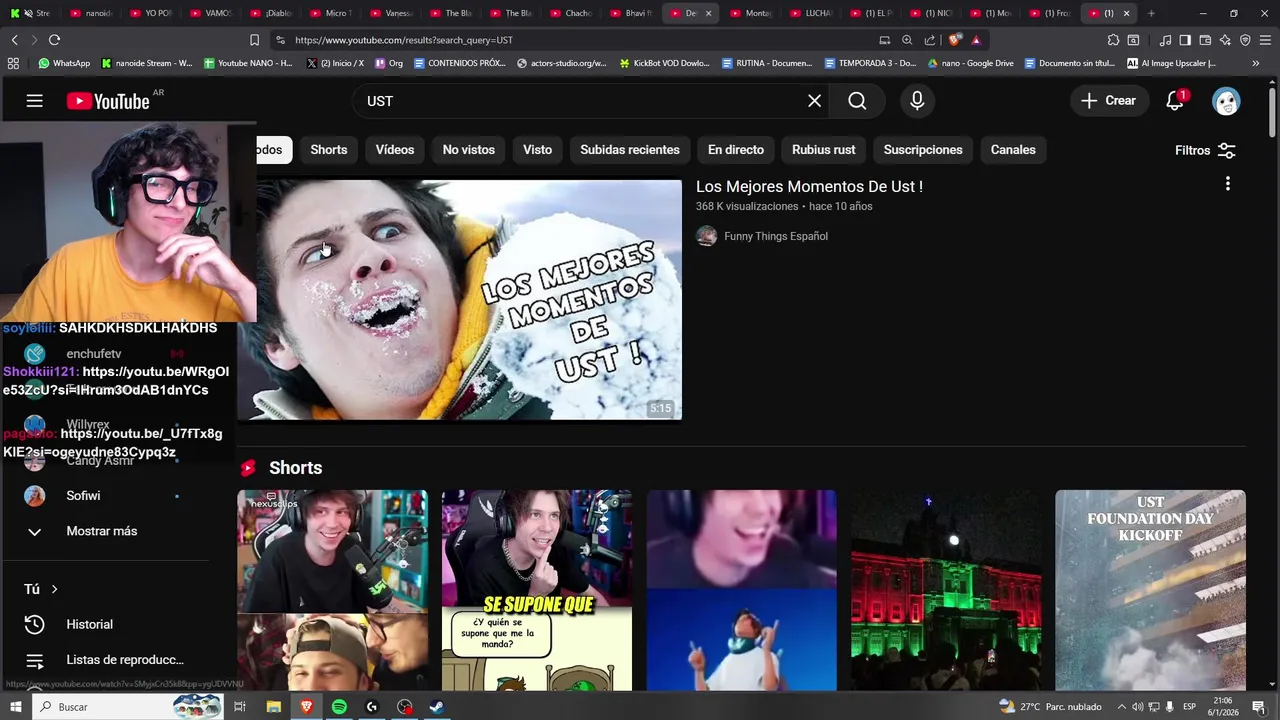This screenshot has width=1280, height=720.
Task: Open the Filtros filter options
Action: (1205, 150)
